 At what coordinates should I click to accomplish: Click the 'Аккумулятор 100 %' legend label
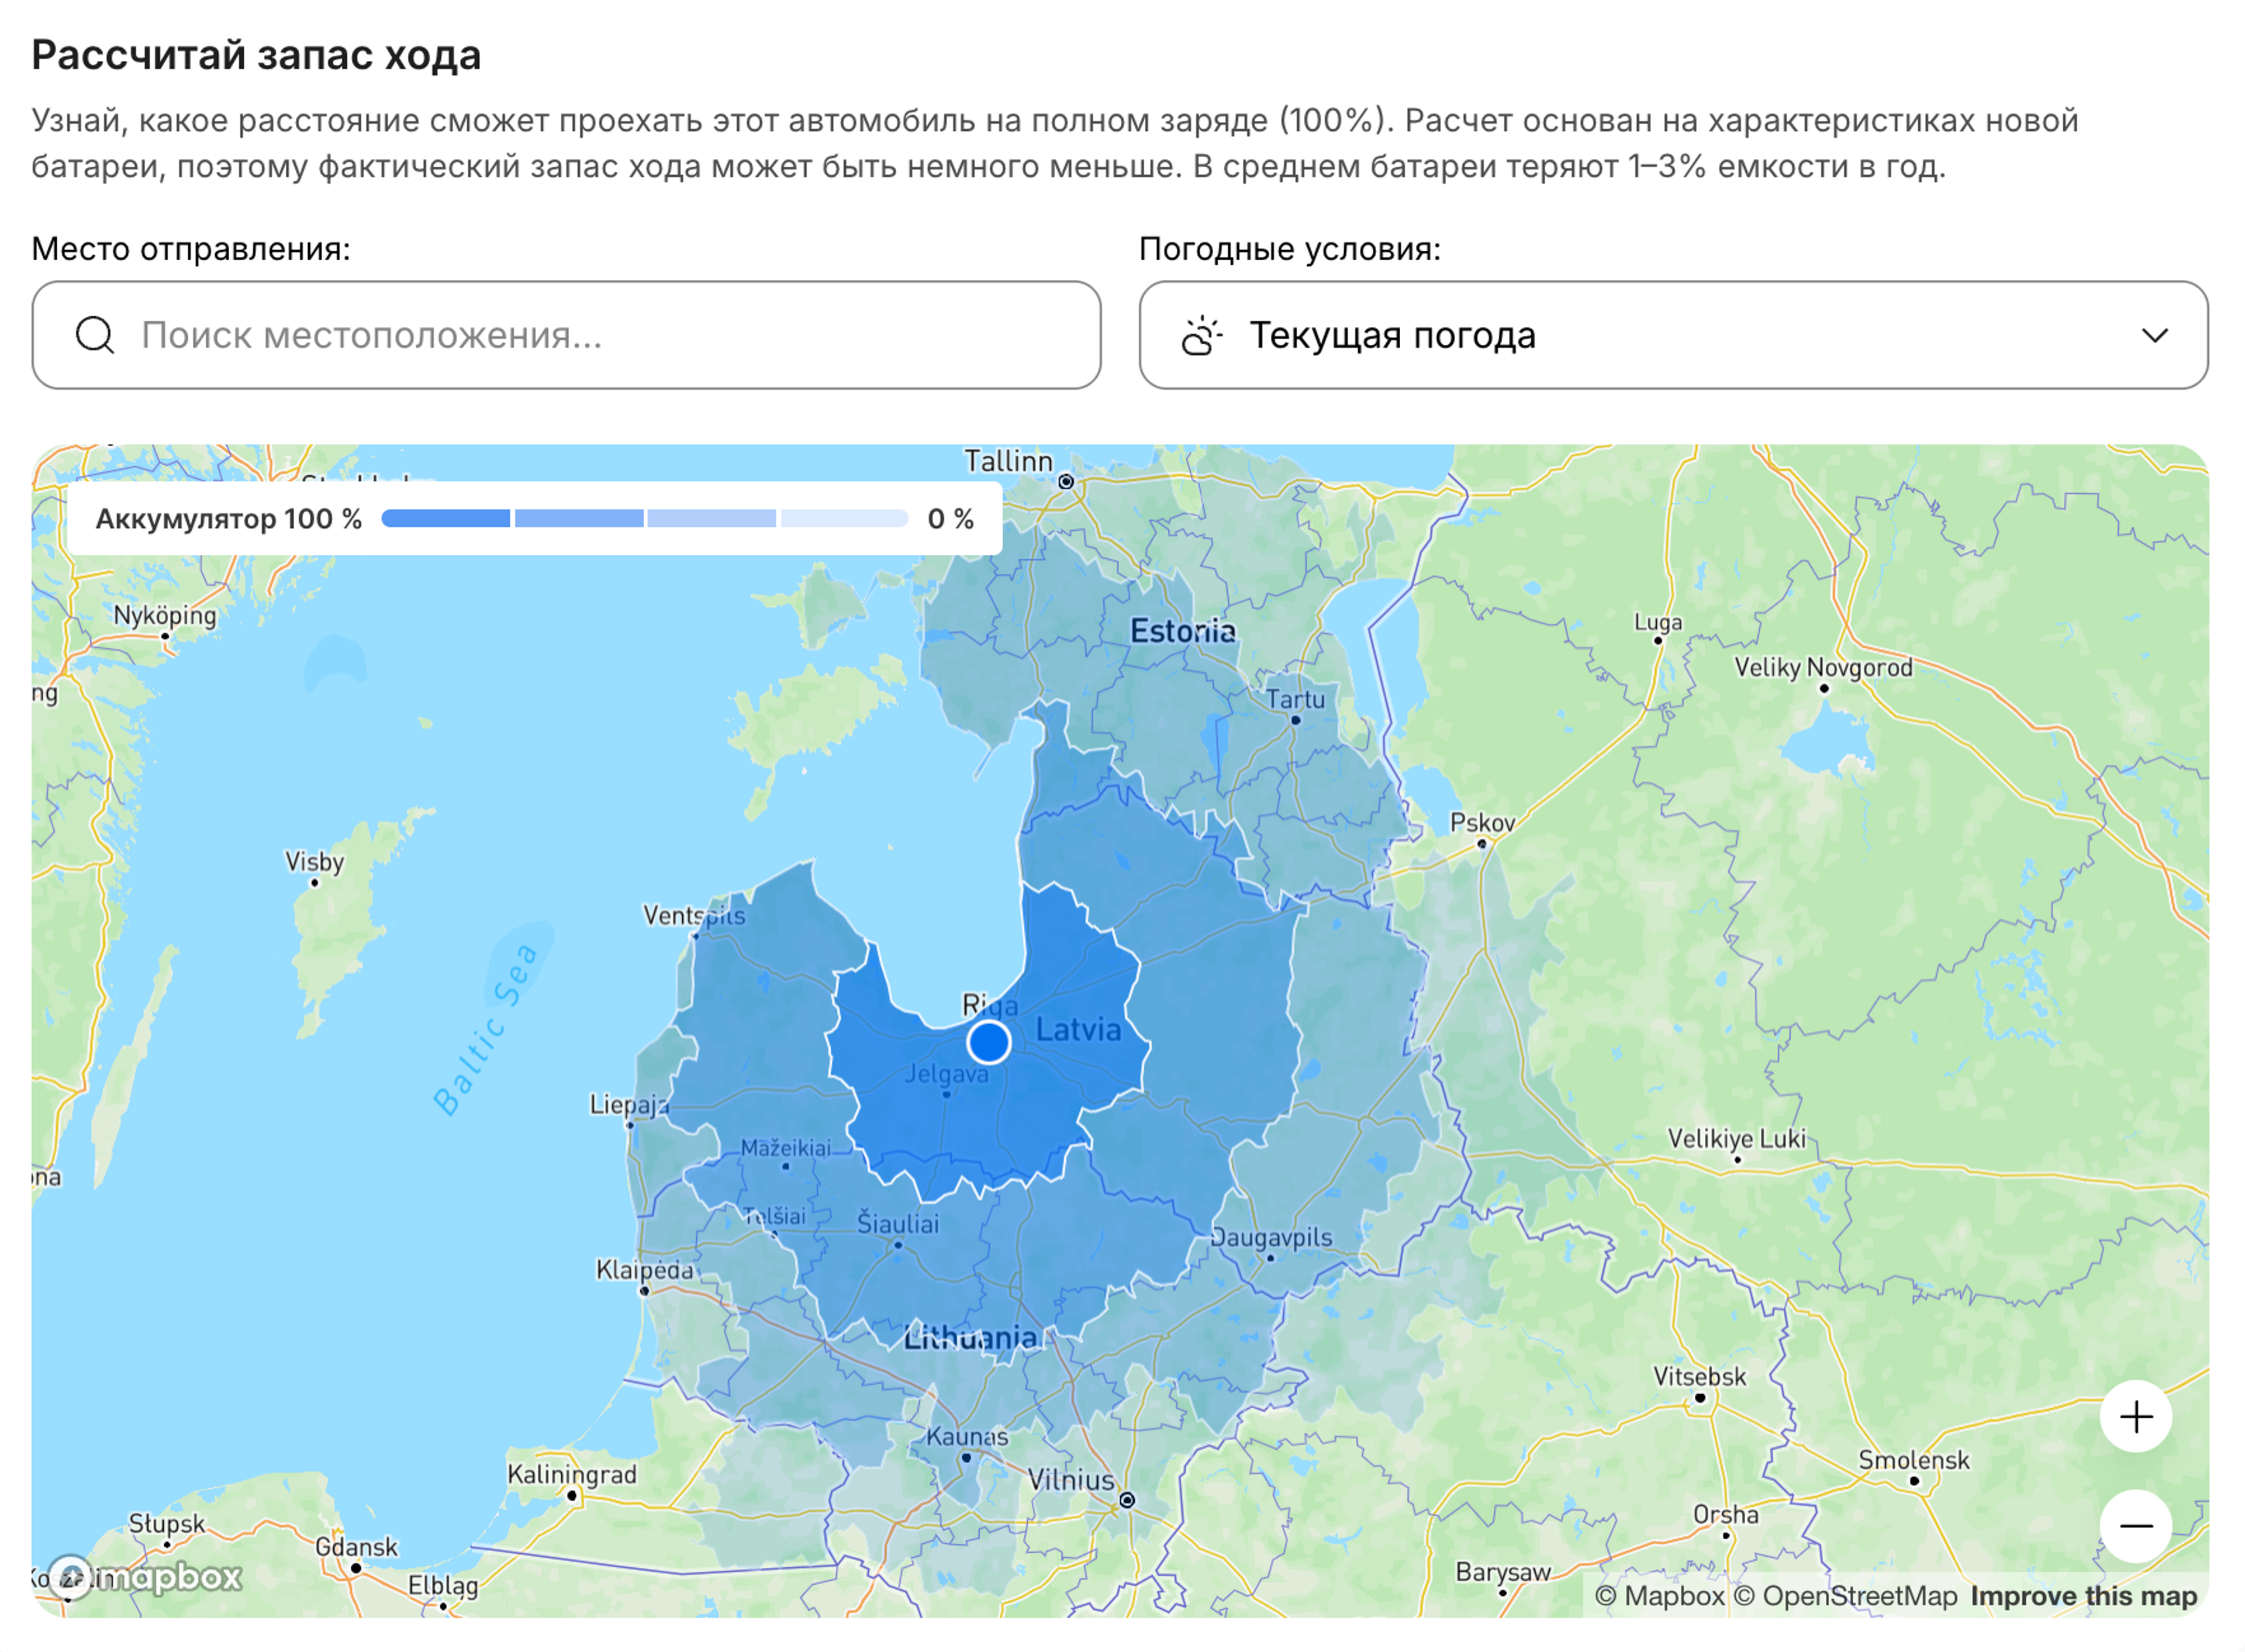[229, 519]
